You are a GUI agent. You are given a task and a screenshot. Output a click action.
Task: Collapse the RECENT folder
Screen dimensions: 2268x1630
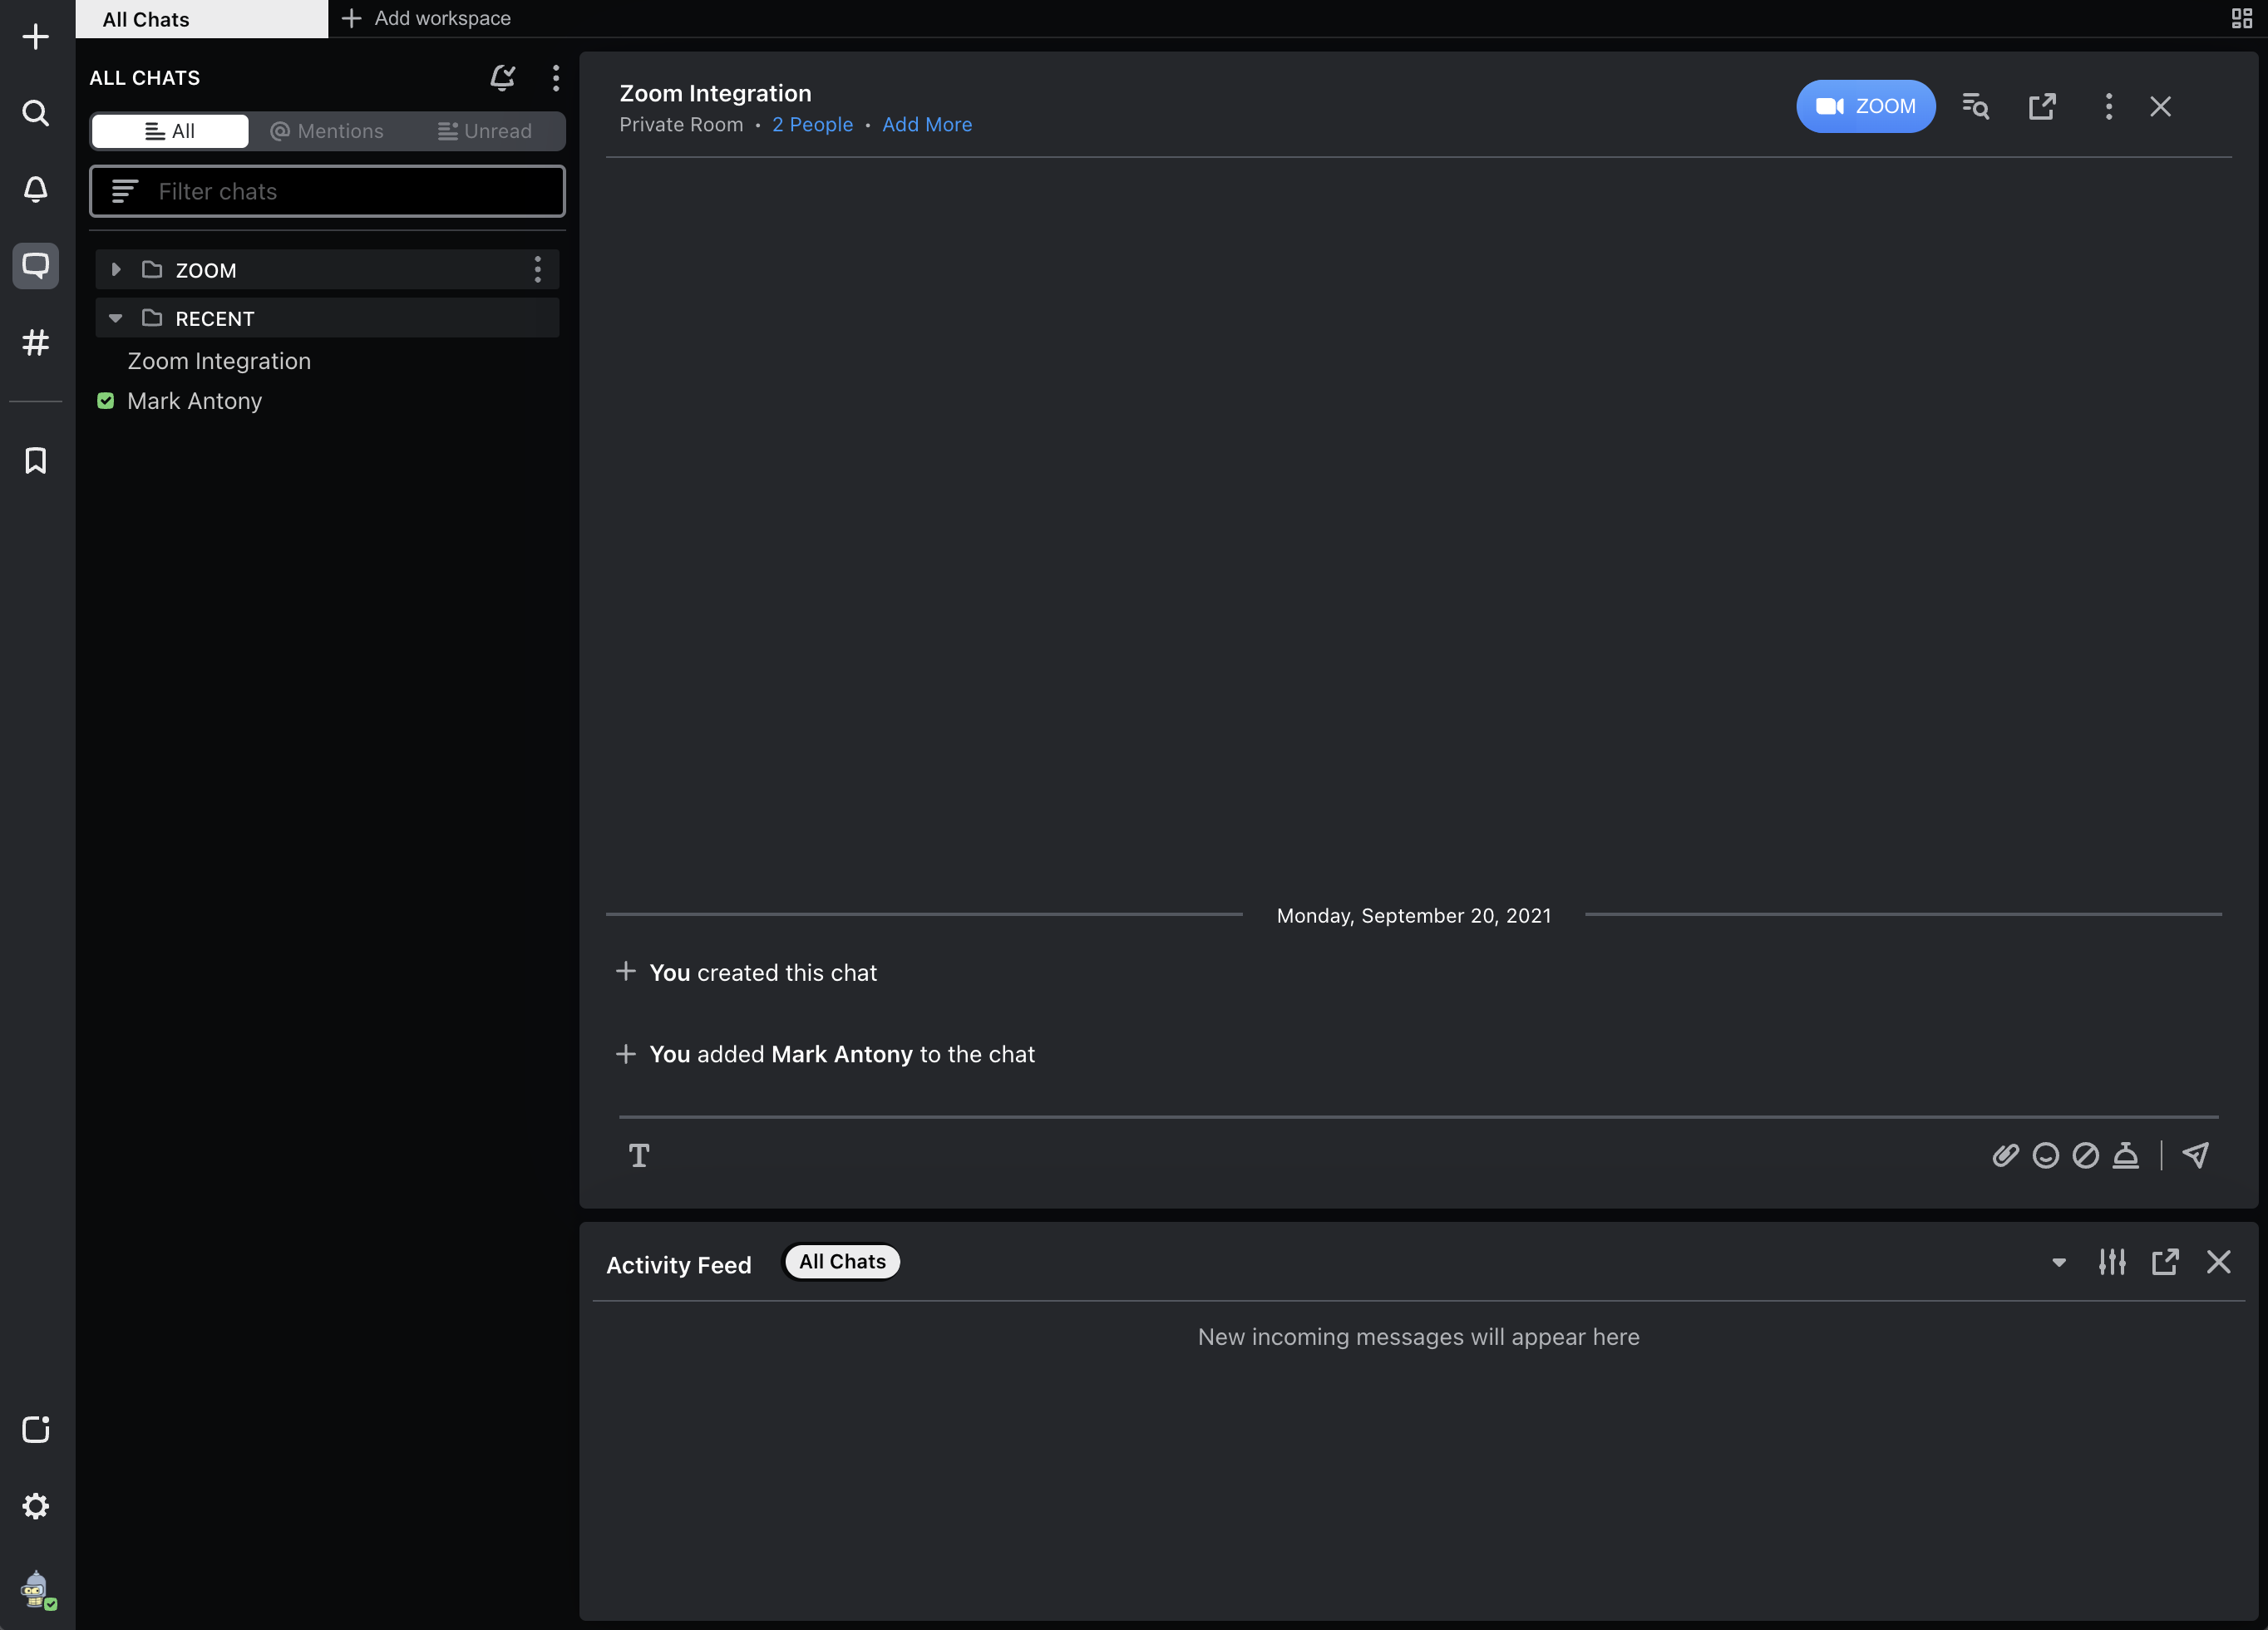click(116, 318)
